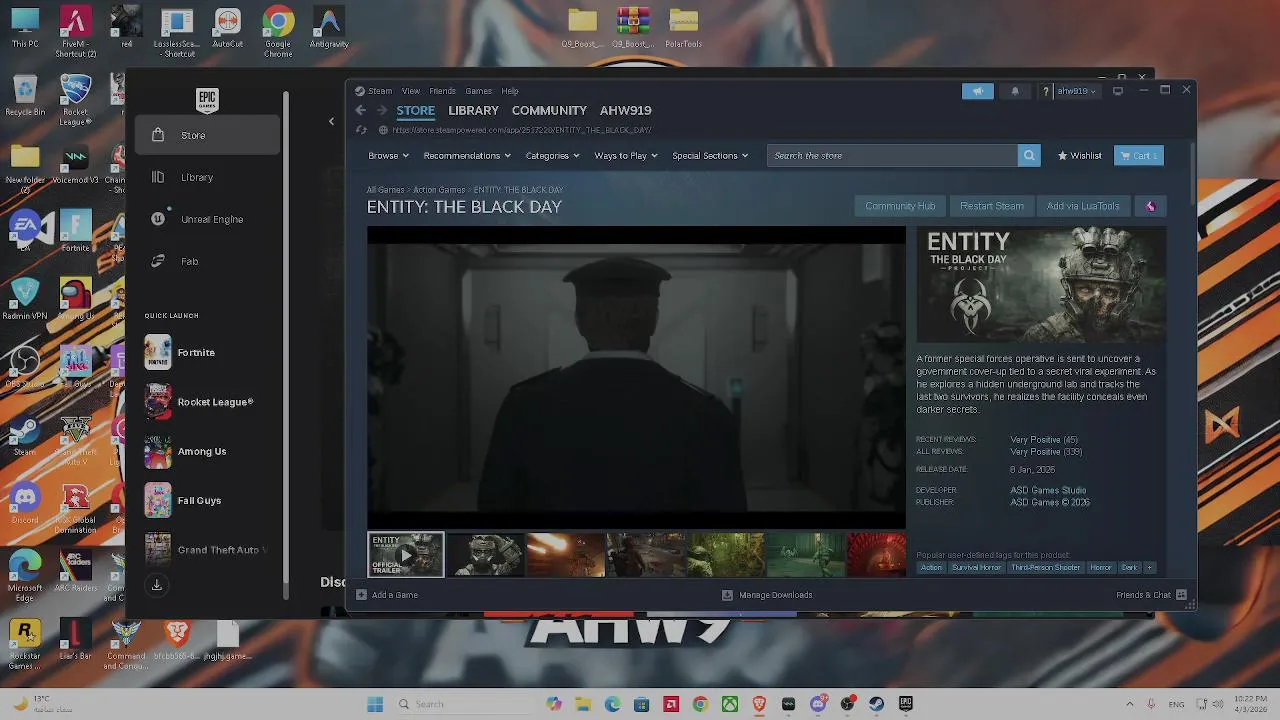Click Epic Games logo in launcher sidebar

[207, 99]
